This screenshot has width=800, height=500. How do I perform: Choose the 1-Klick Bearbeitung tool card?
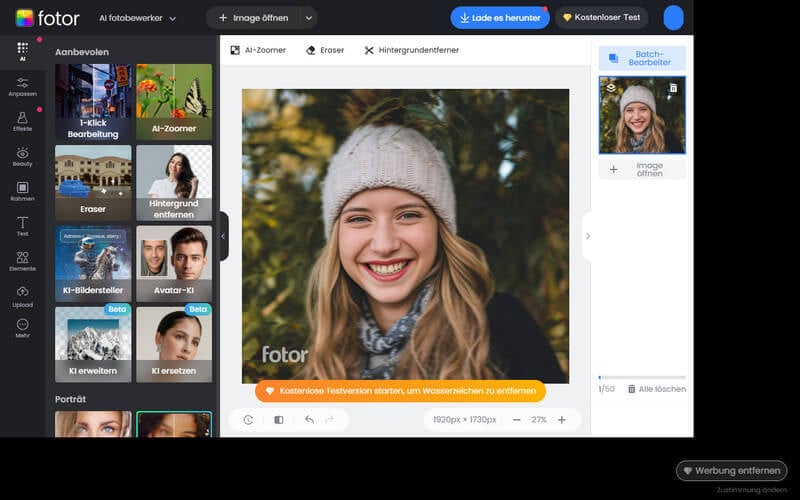93,102
